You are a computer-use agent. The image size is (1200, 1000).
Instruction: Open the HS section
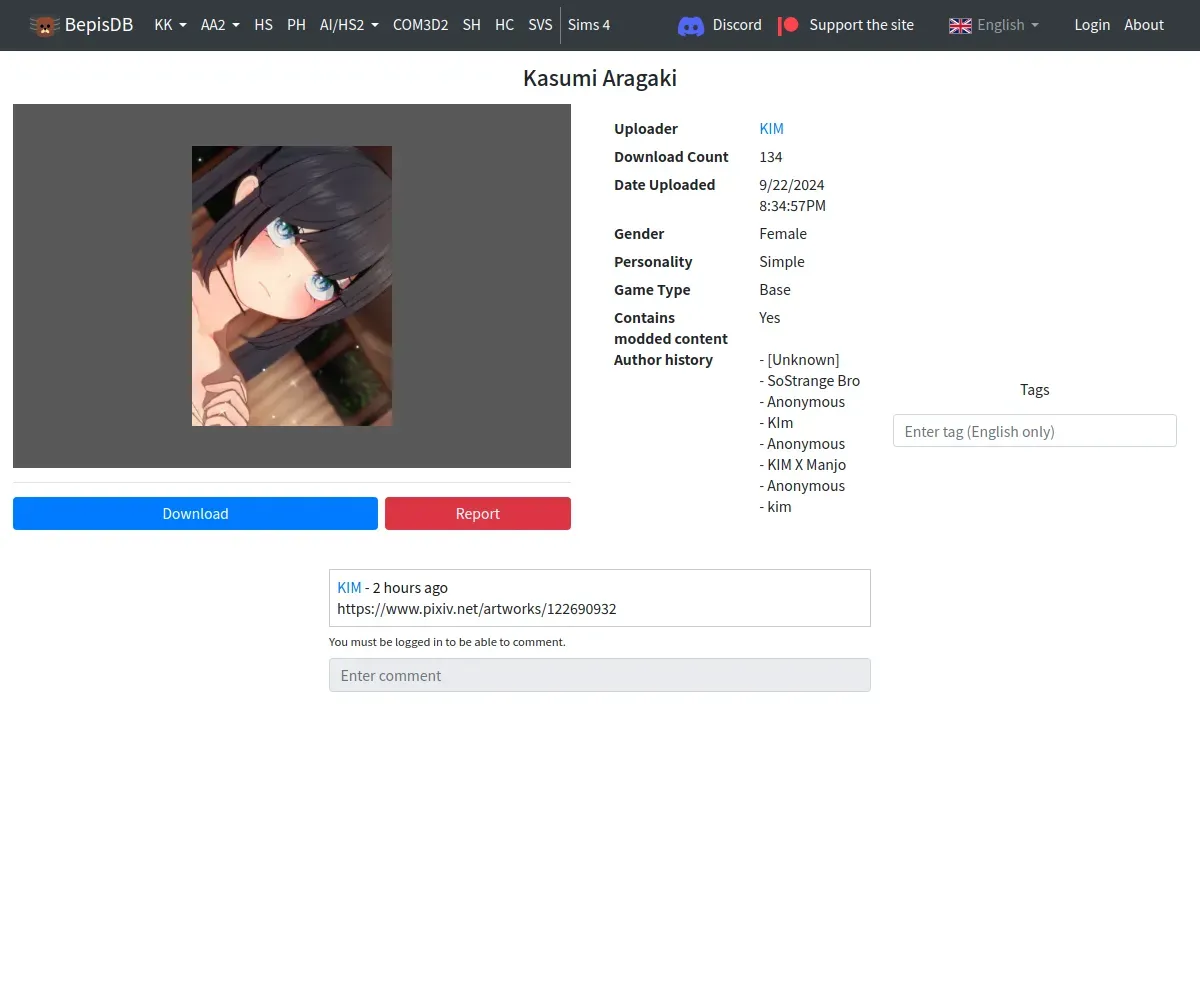(x=263, y=25)
